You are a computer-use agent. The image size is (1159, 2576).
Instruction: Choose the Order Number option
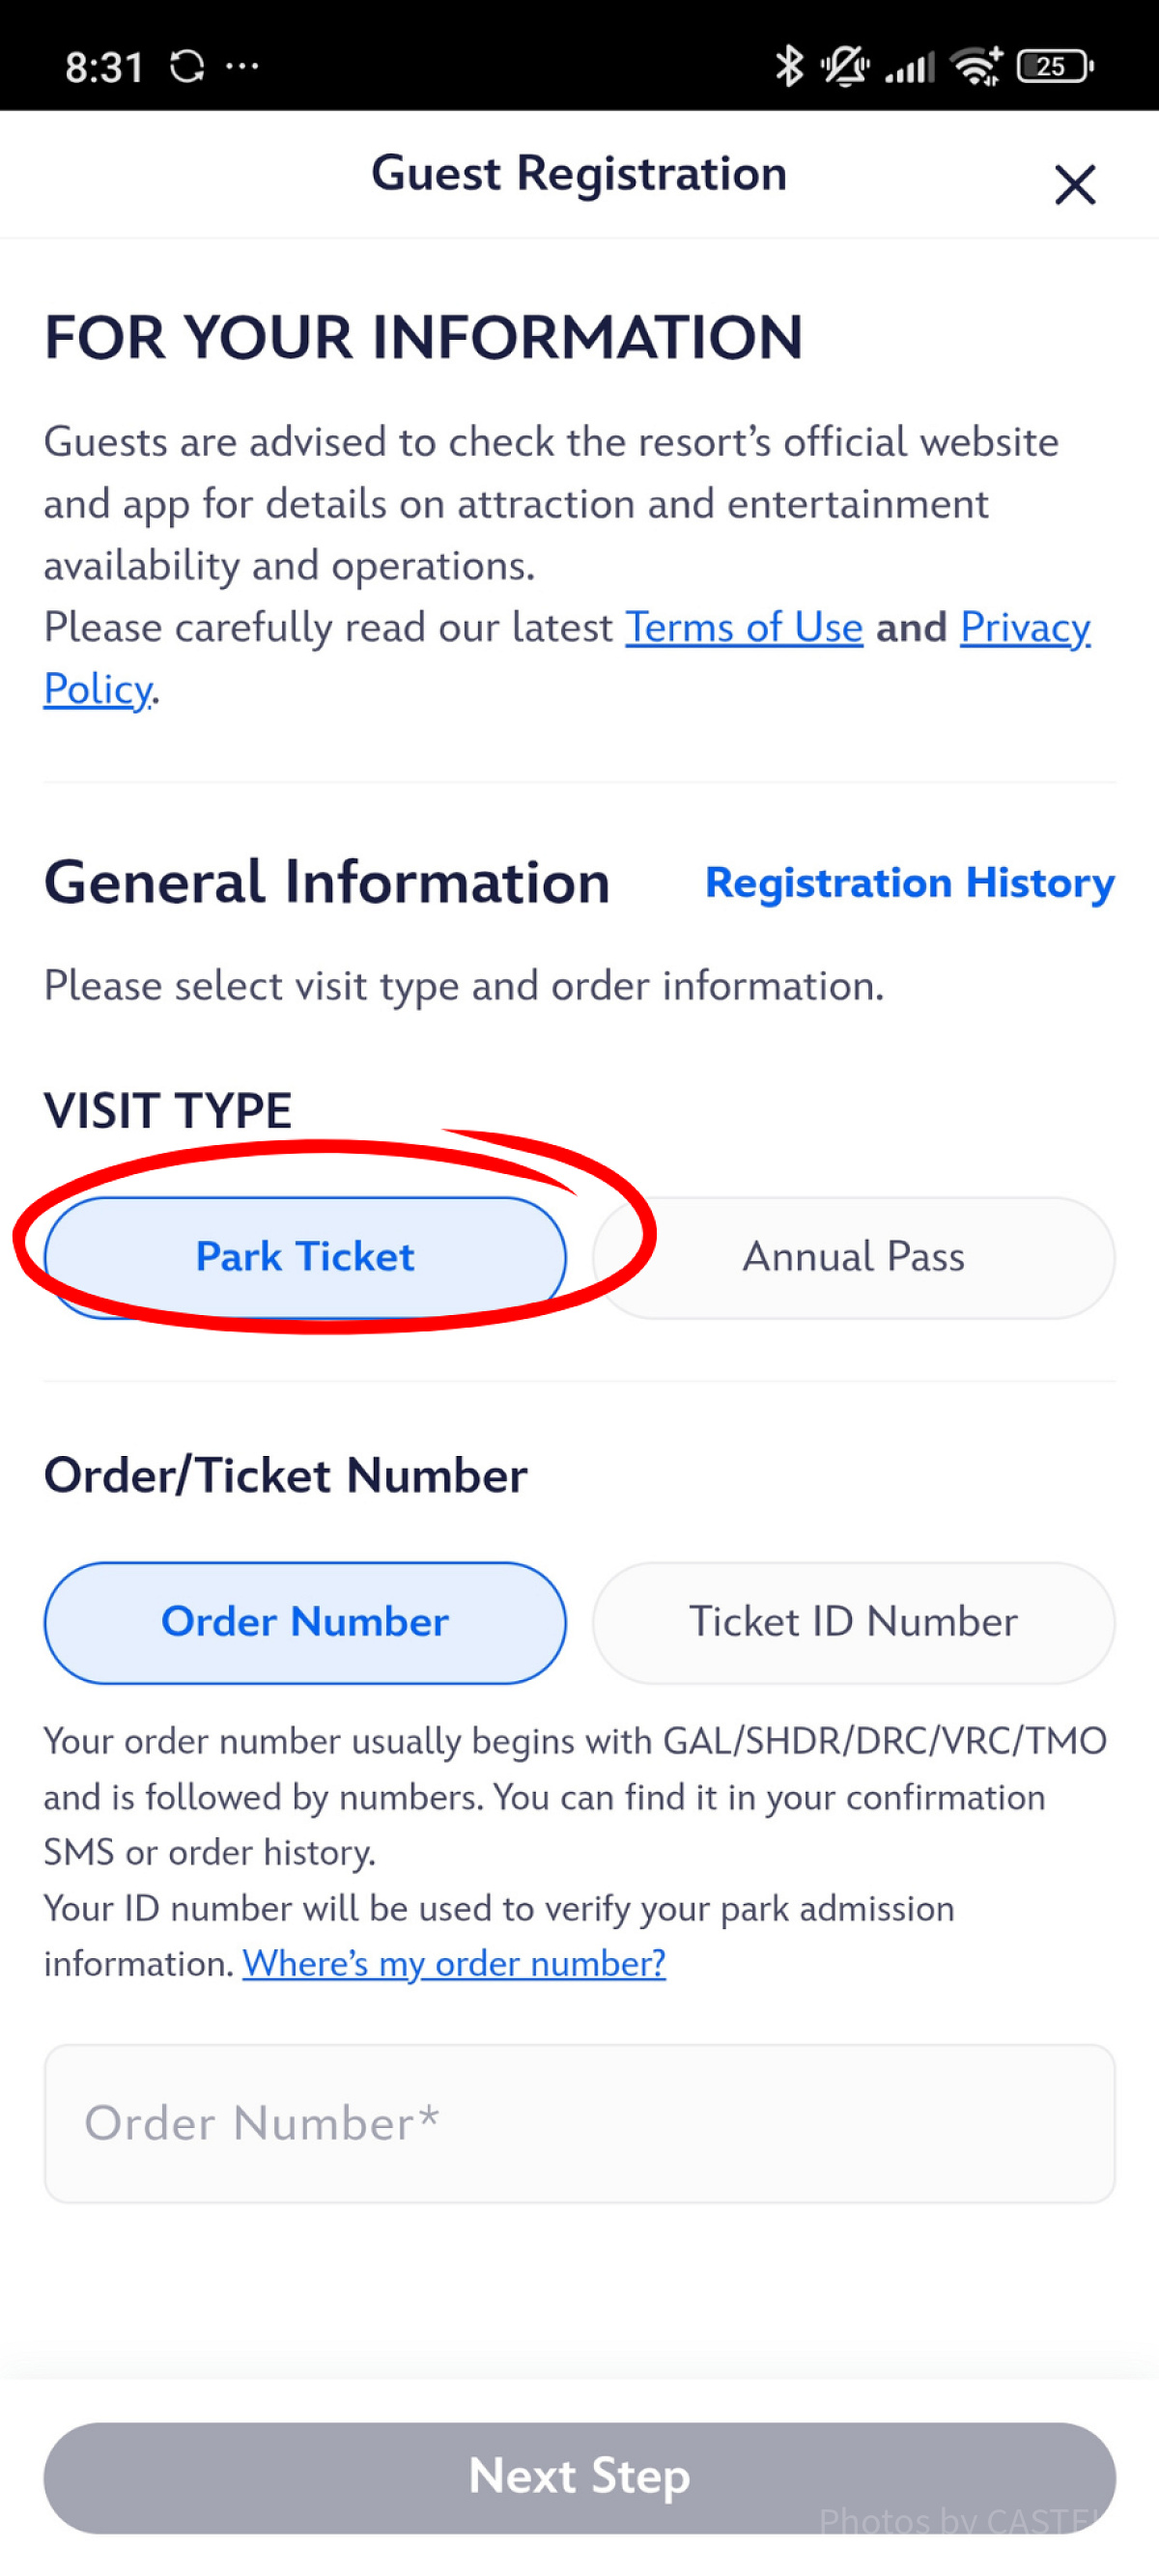(x=305, y=1622)
